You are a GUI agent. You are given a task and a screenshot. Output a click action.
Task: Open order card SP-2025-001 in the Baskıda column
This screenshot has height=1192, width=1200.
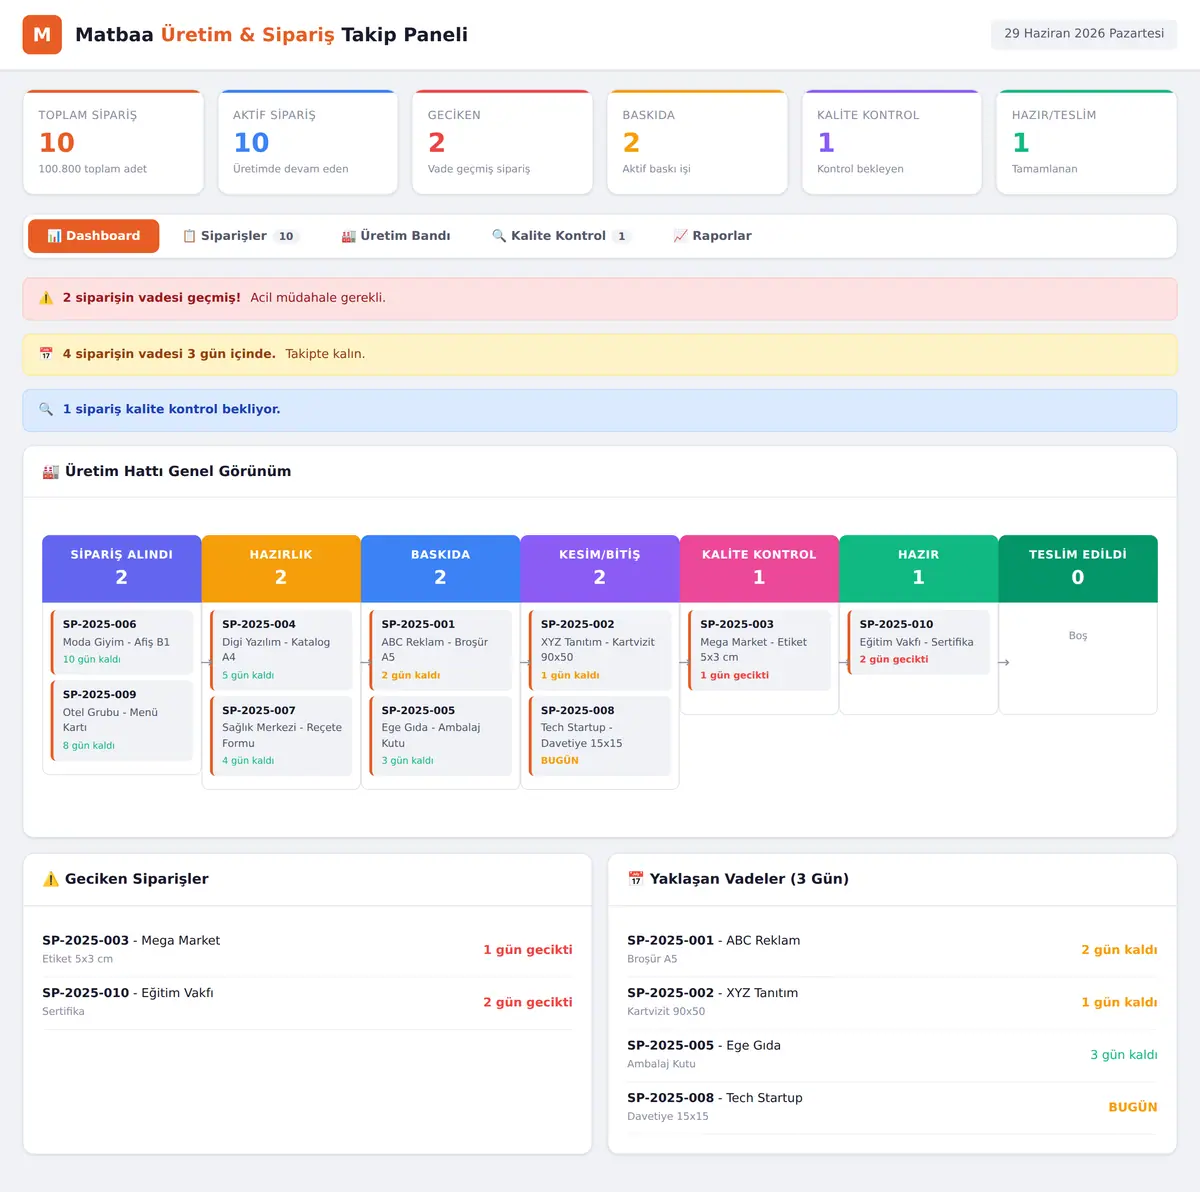tap(441, 650)
